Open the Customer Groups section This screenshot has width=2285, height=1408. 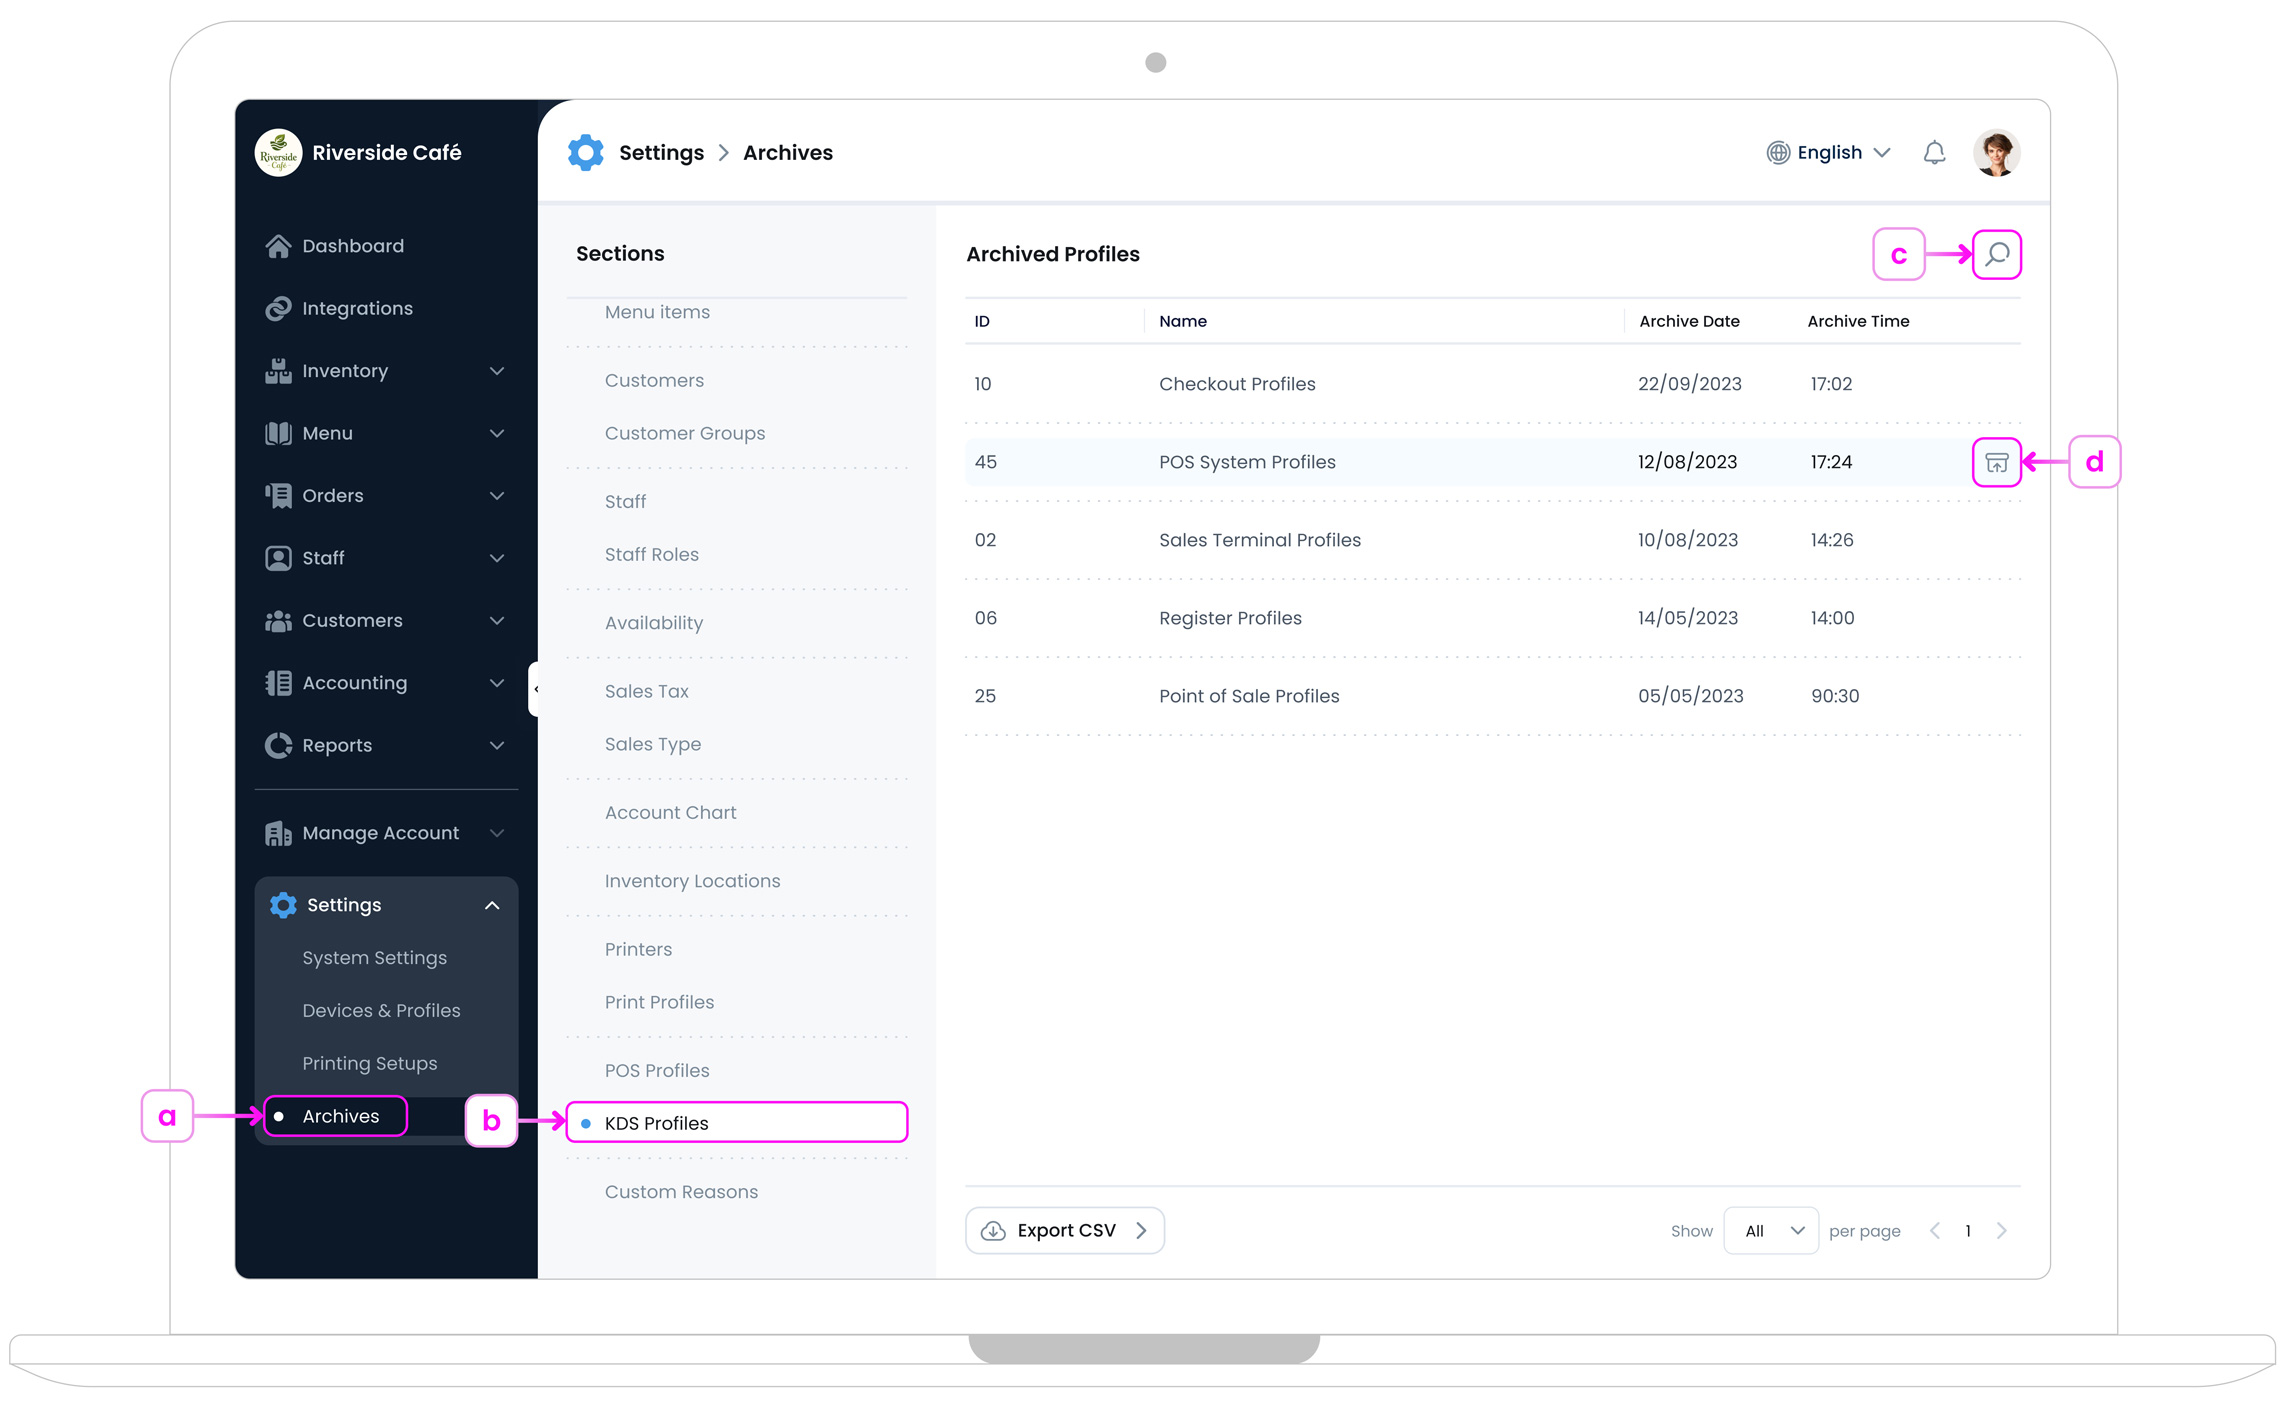click(x=684, y=433)
